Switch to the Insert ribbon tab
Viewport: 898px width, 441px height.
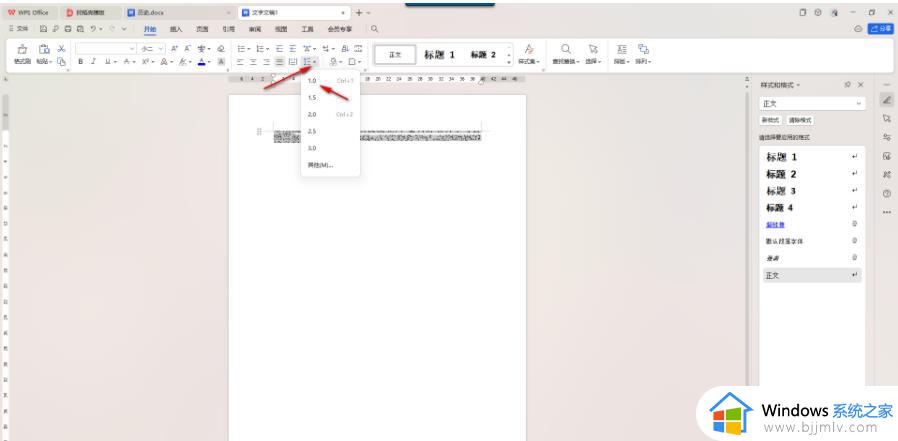pos(176,29)
